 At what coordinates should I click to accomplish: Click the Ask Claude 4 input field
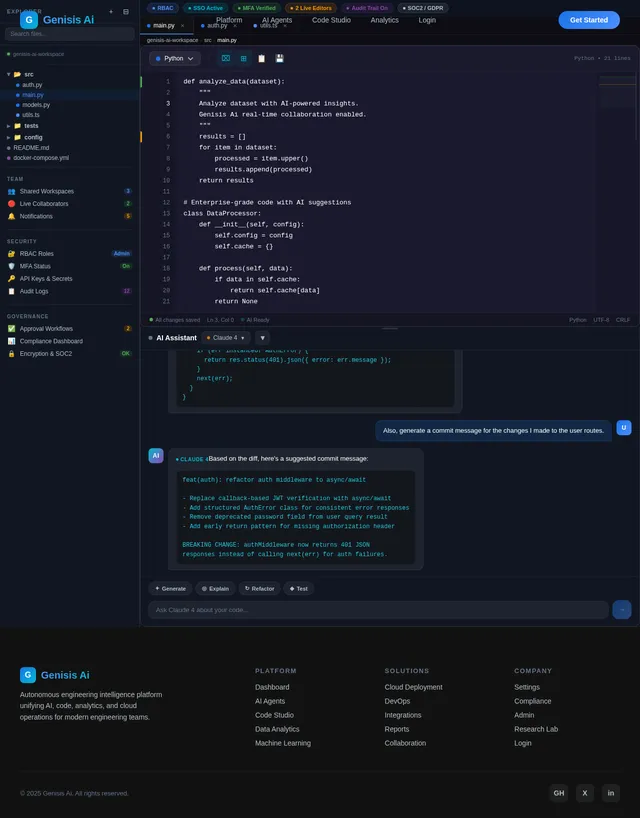pos(378,610)
